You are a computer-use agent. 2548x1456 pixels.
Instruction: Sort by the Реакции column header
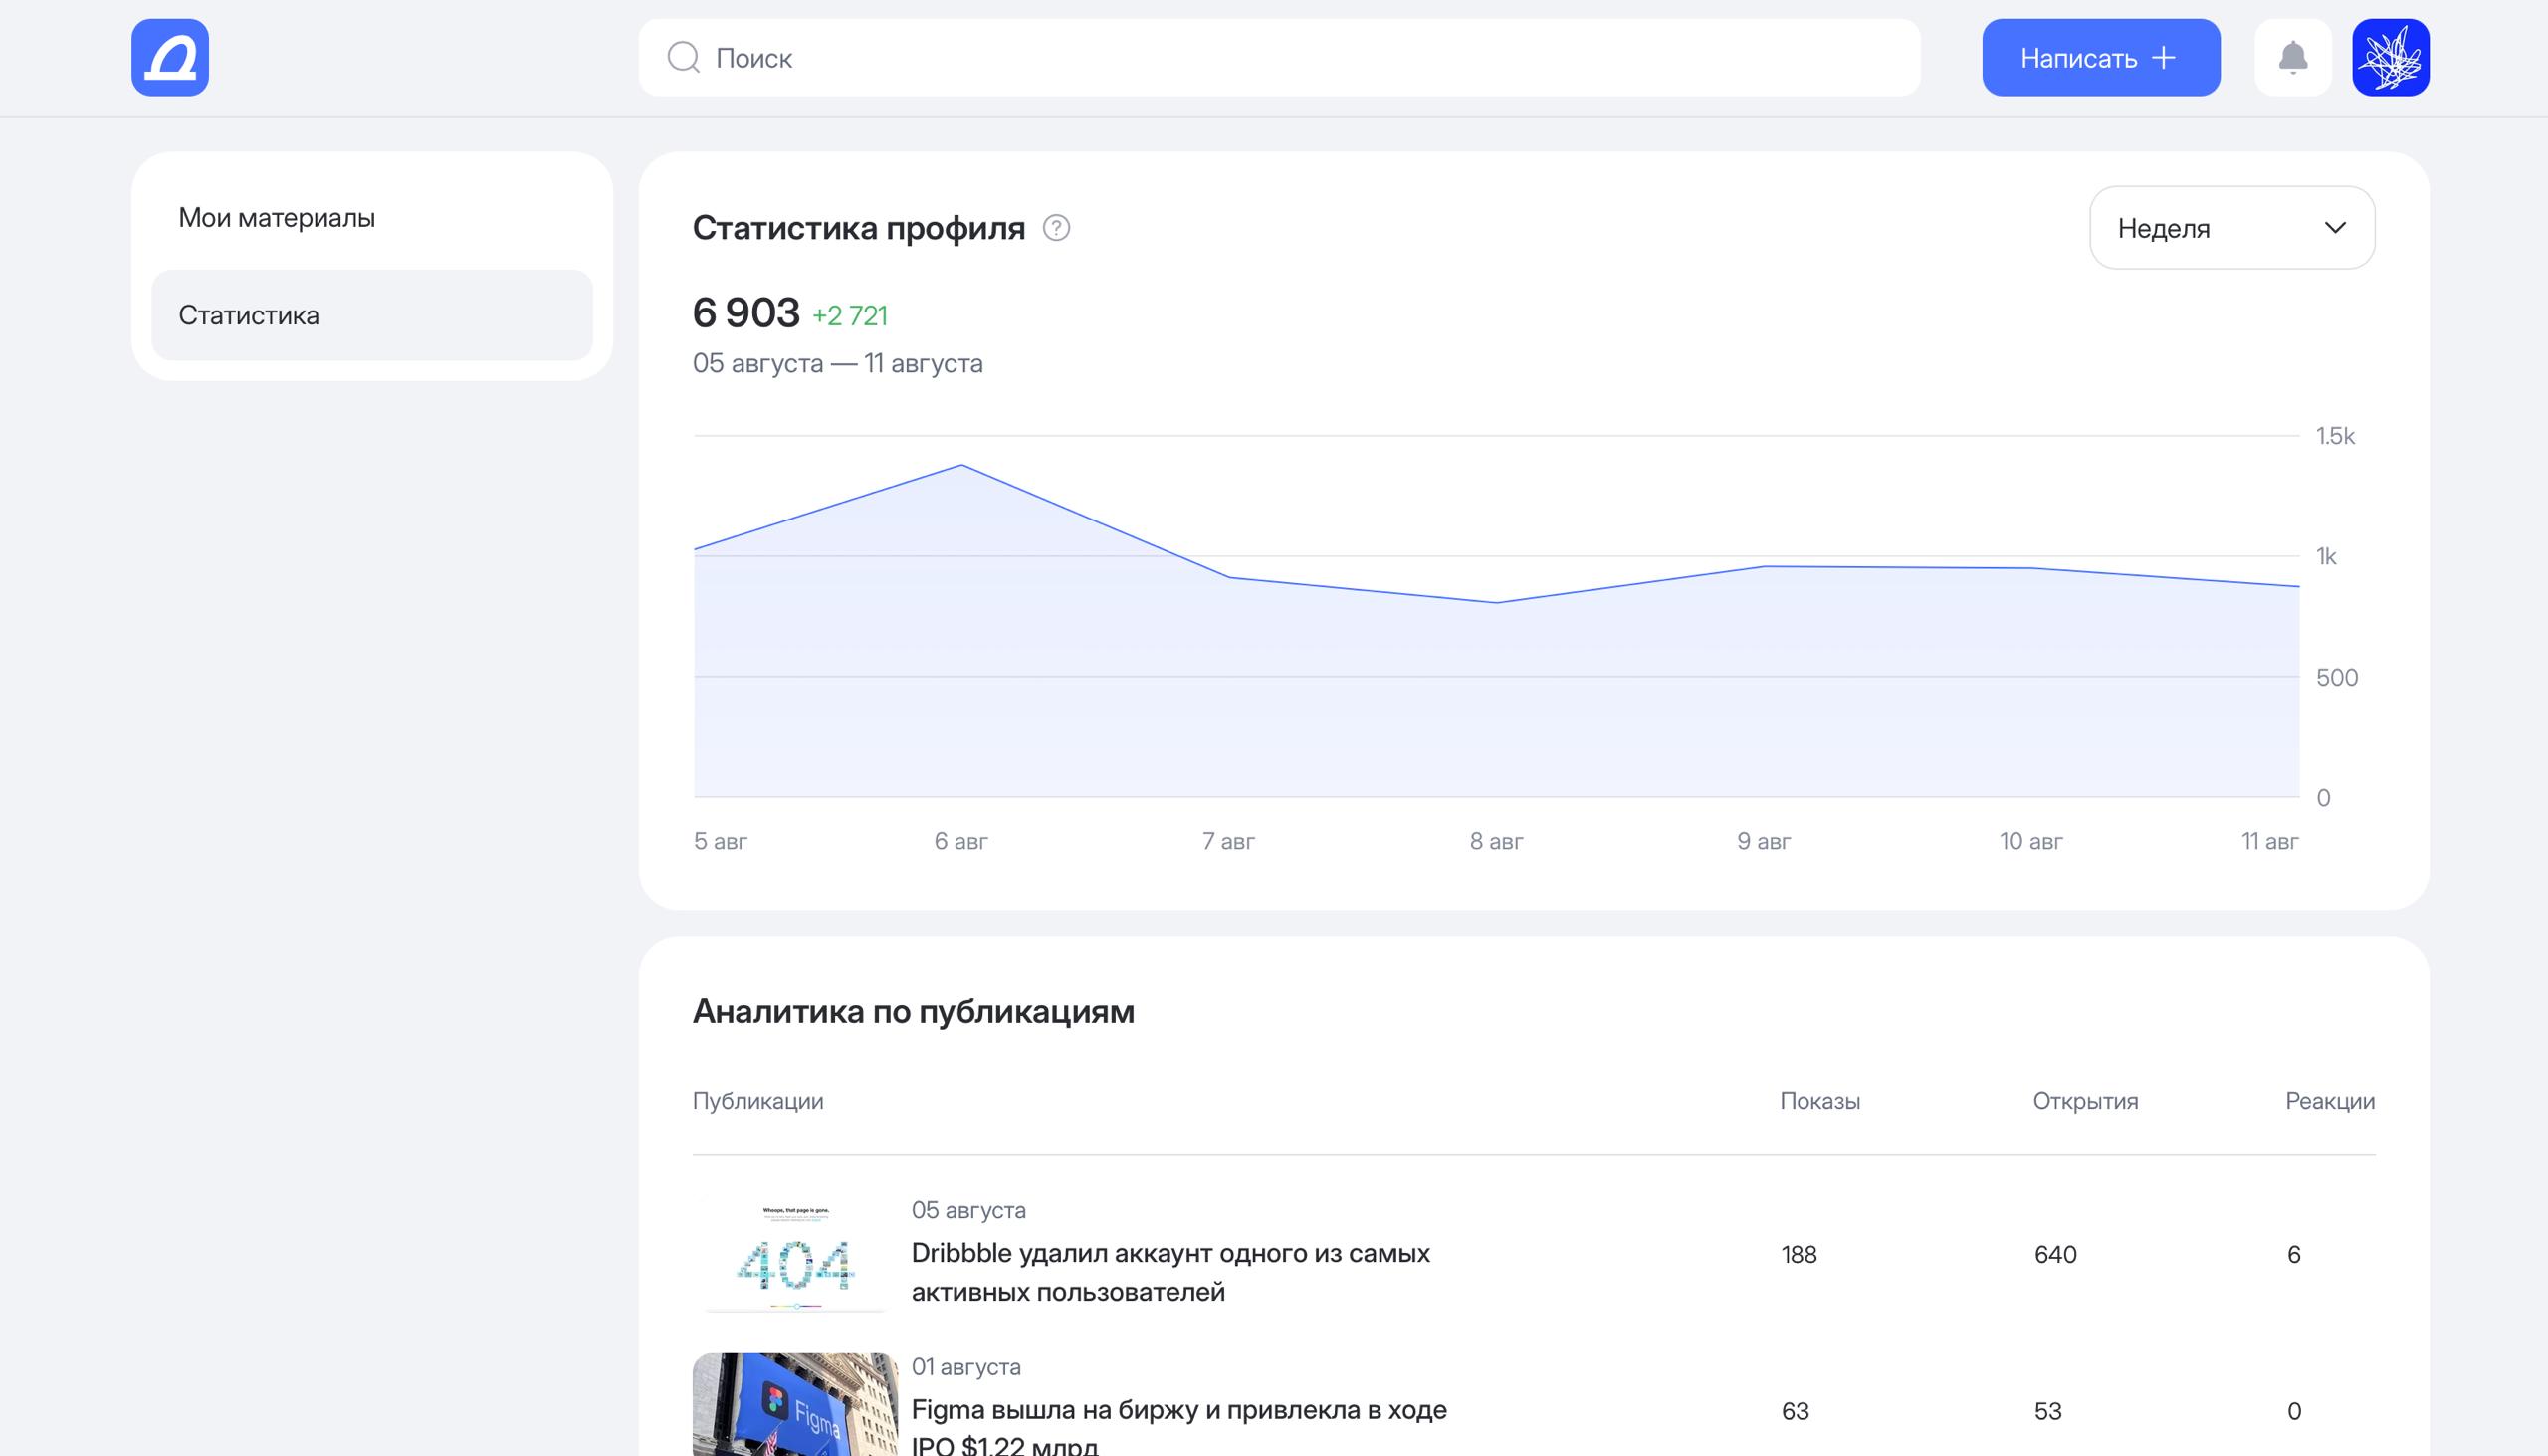coord(2330,1101)
